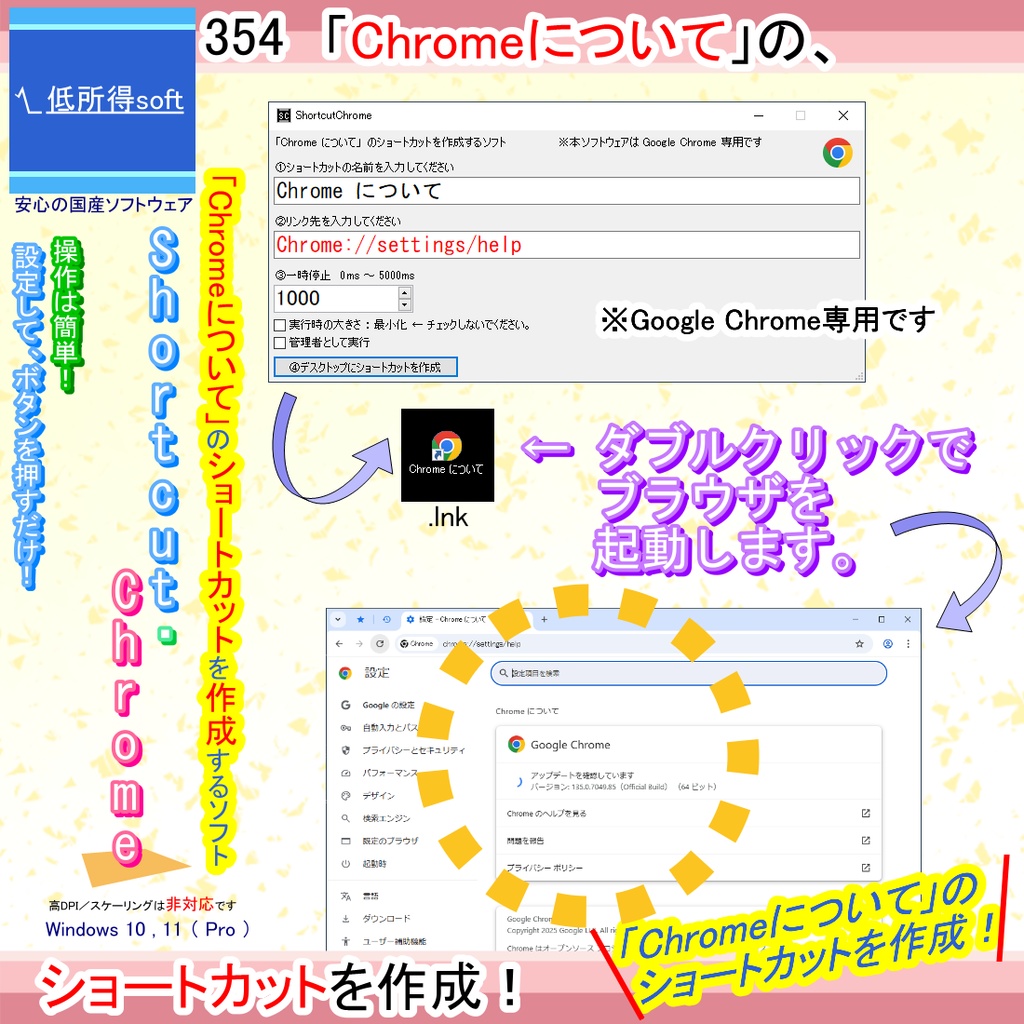The image size is (1024, 1024).
Task: Open external link icon for Chrome のヘルプを見る
Action: [865, 813]
